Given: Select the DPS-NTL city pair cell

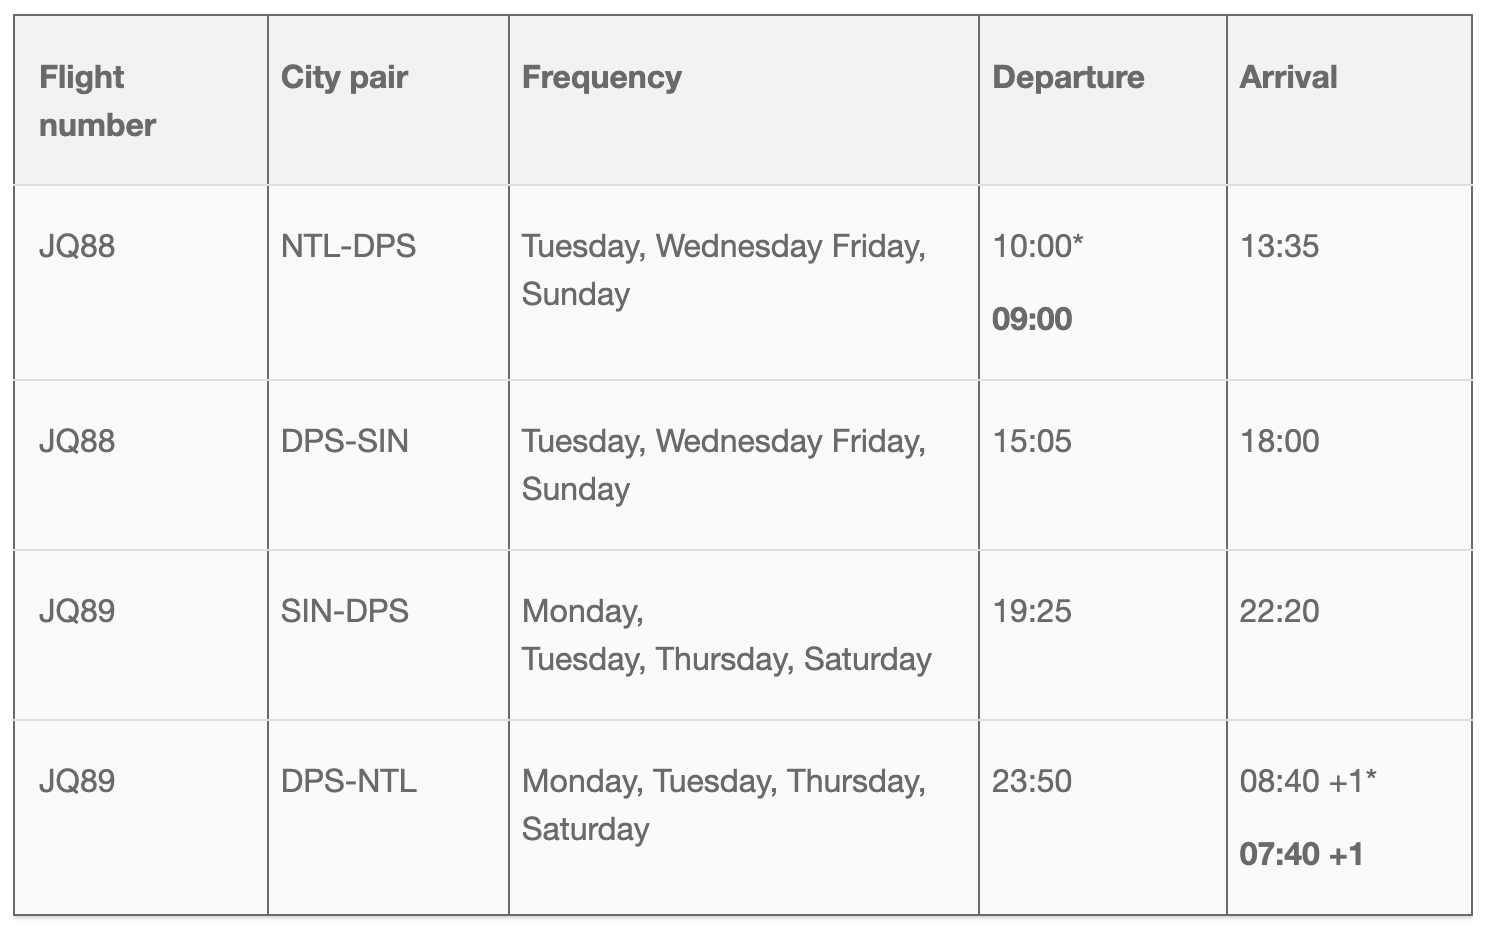Looking at the screenshot, I should [348, 781].
